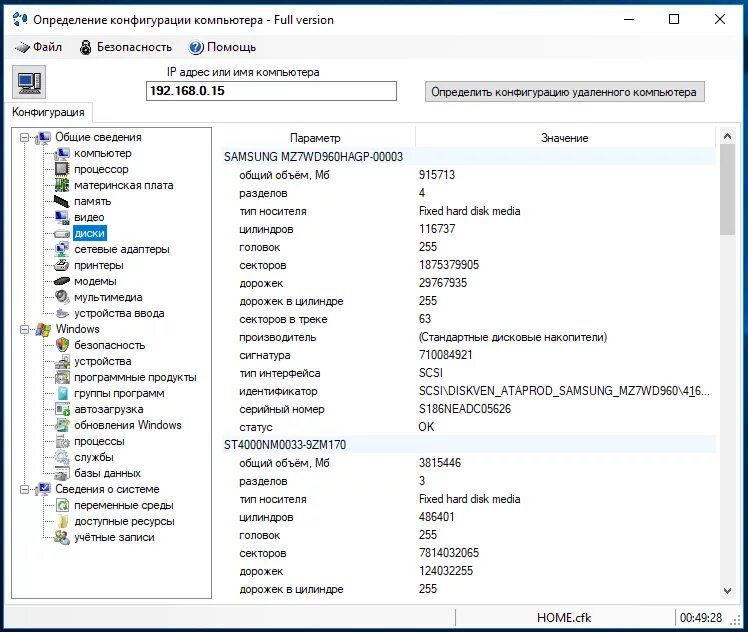The width and height of the screenshot is (748, 632).
Task: Click тип интерфейса value SCSI
Action: (431, 373)
